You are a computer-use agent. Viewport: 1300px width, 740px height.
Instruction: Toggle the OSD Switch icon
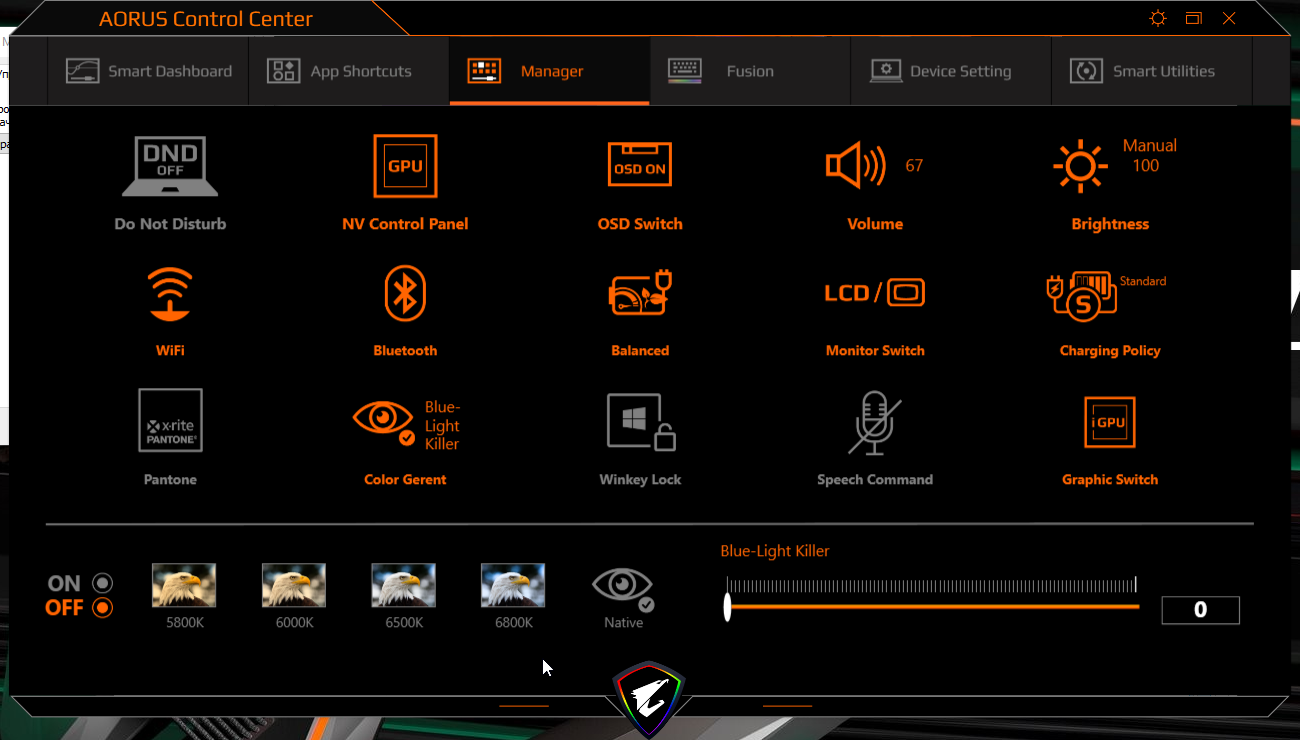pyautogui.click(x=640, y=163)
